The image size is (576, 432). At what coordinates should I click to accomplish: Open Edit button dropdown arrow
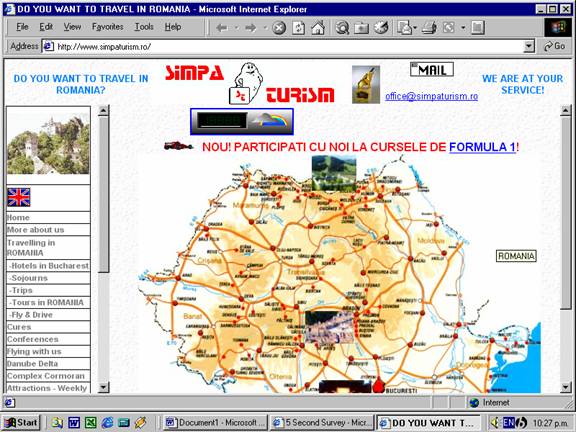click(463, 28)
